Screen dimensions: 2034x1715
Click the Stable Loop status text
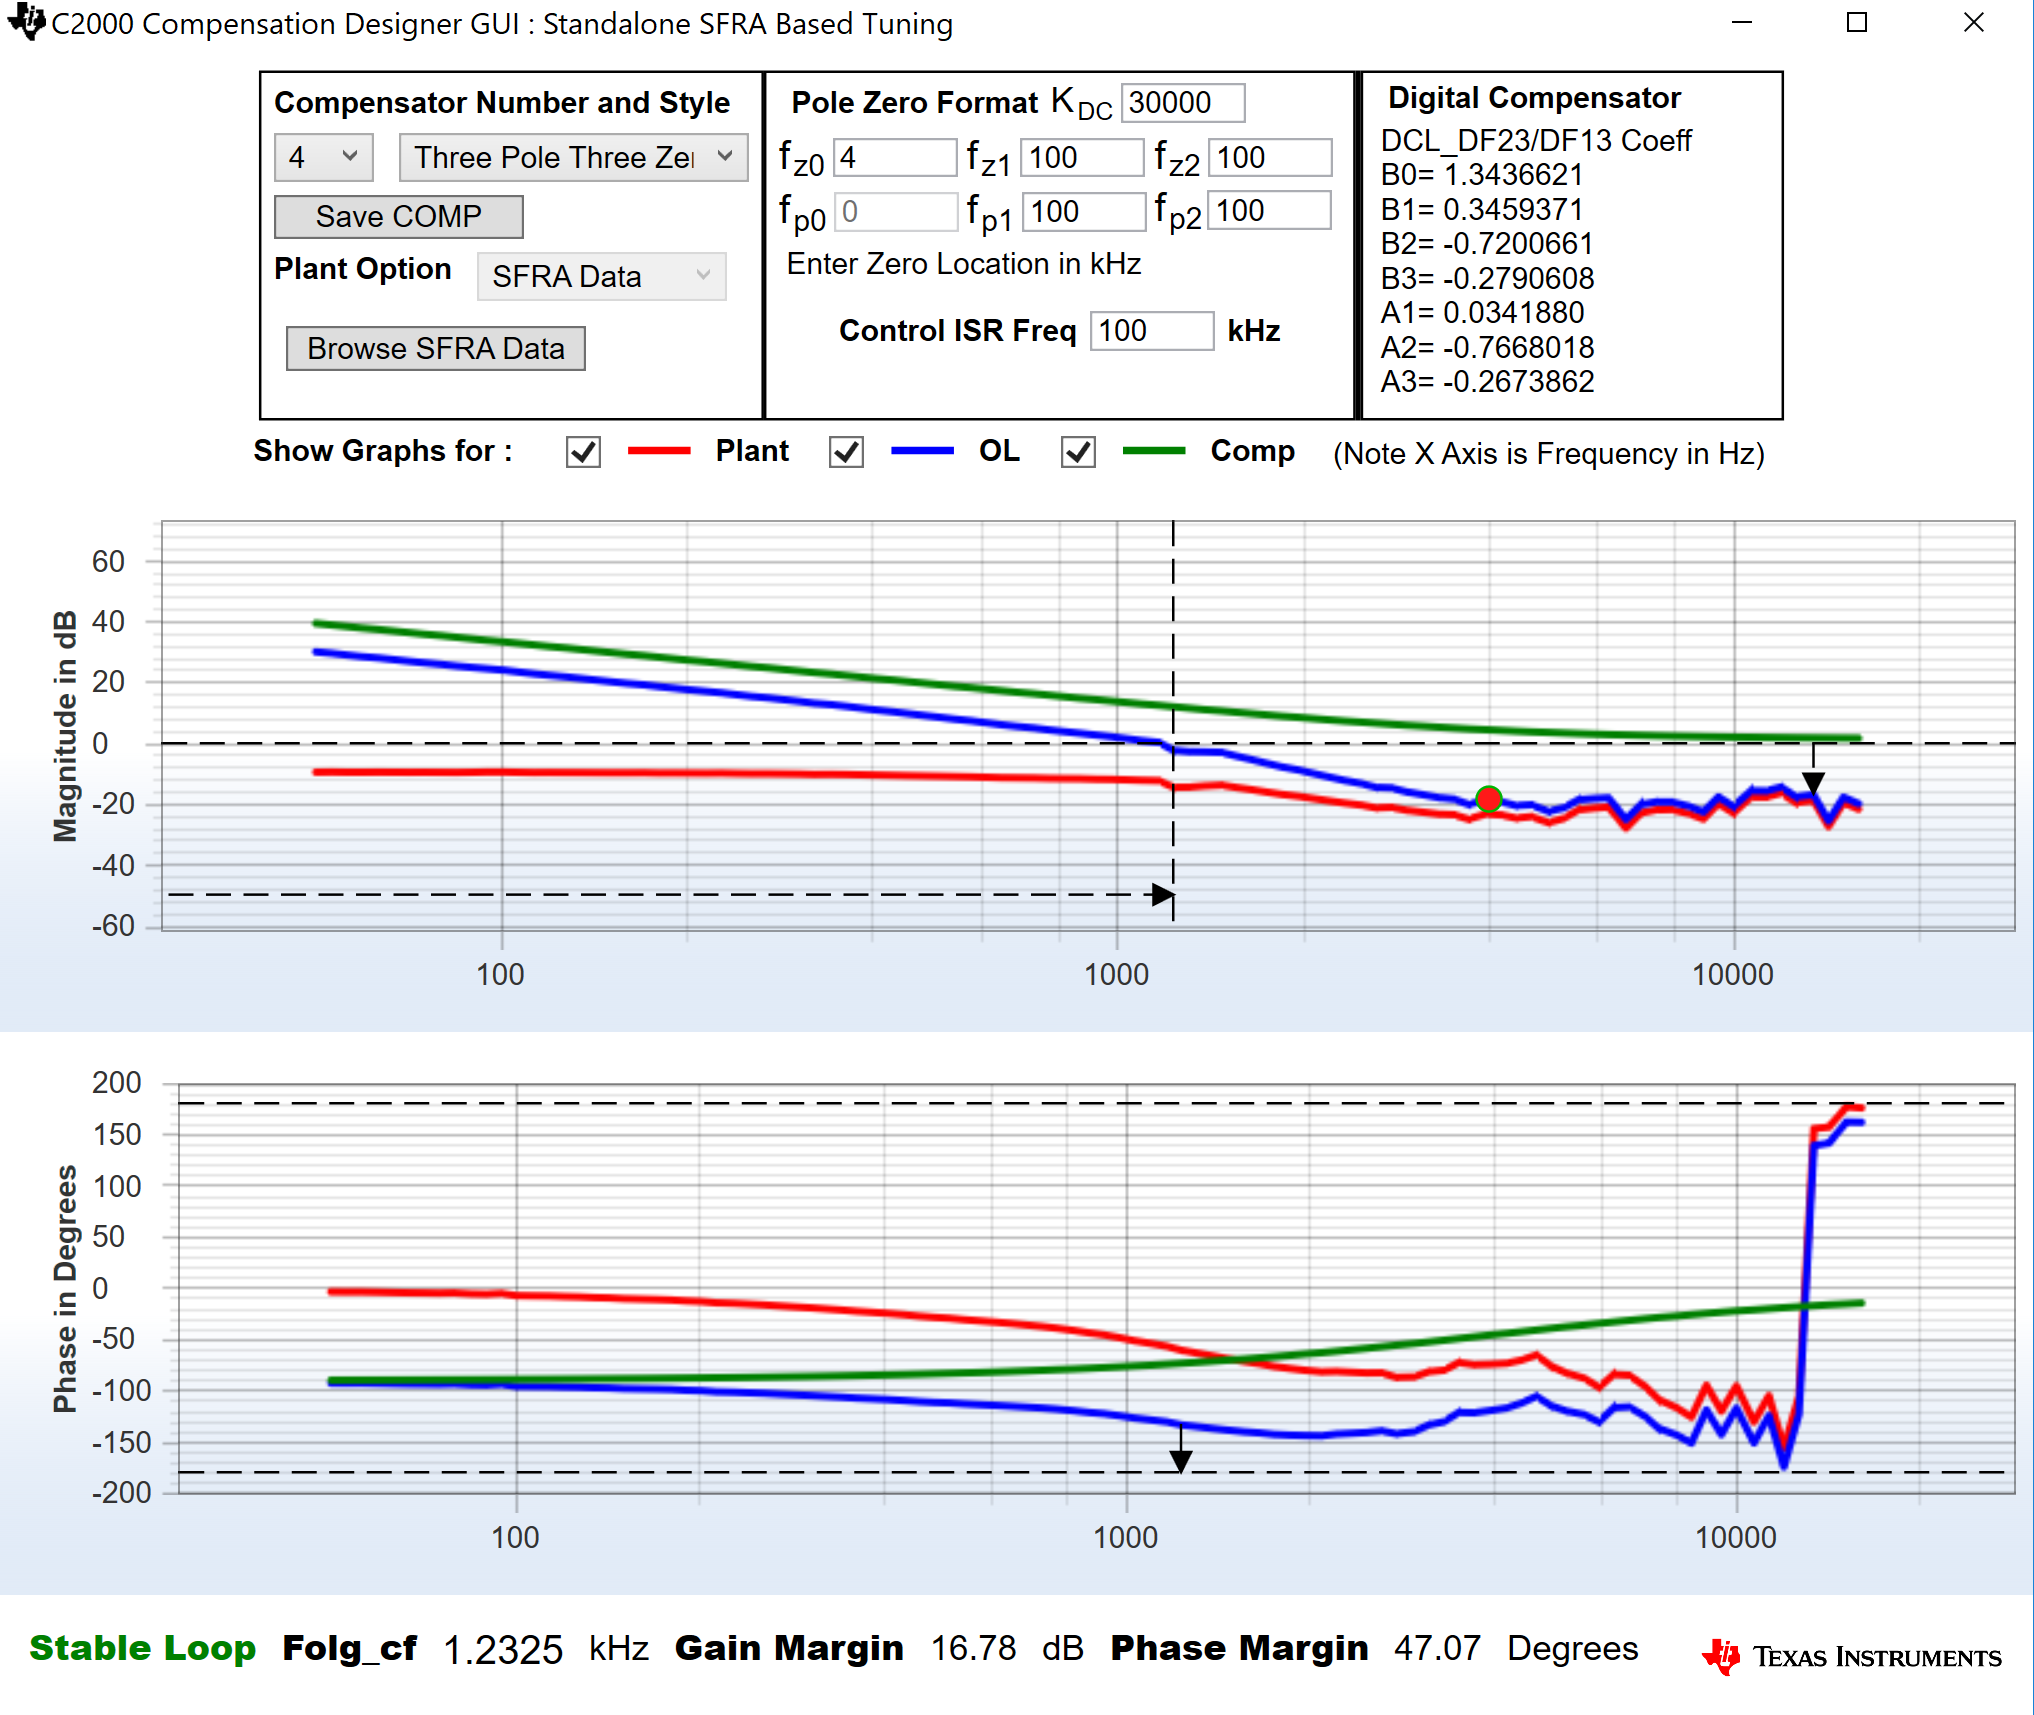coord(143,1647)
